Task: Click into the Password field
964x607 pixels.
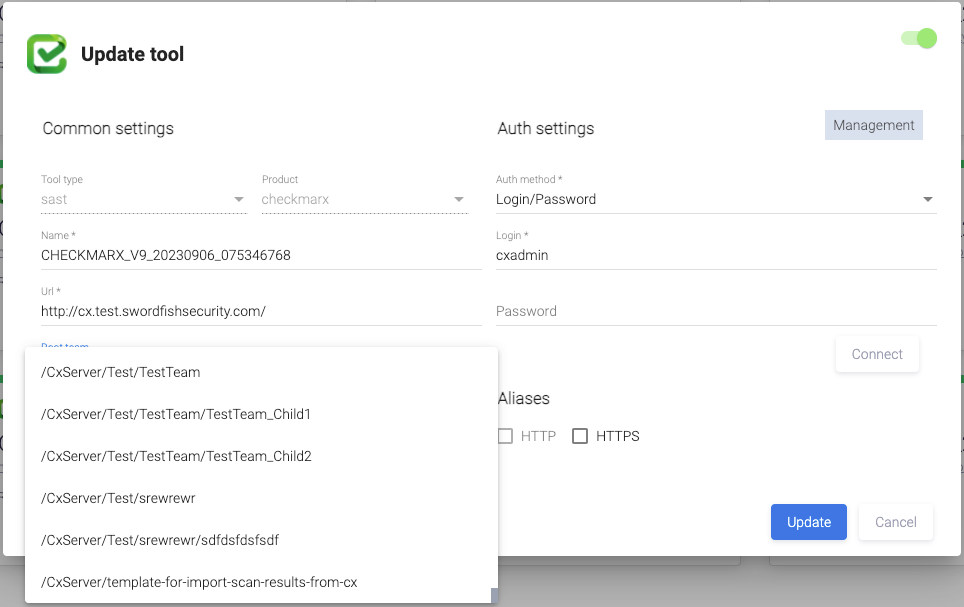Action: pyautogui.click(x=716, y=311)
